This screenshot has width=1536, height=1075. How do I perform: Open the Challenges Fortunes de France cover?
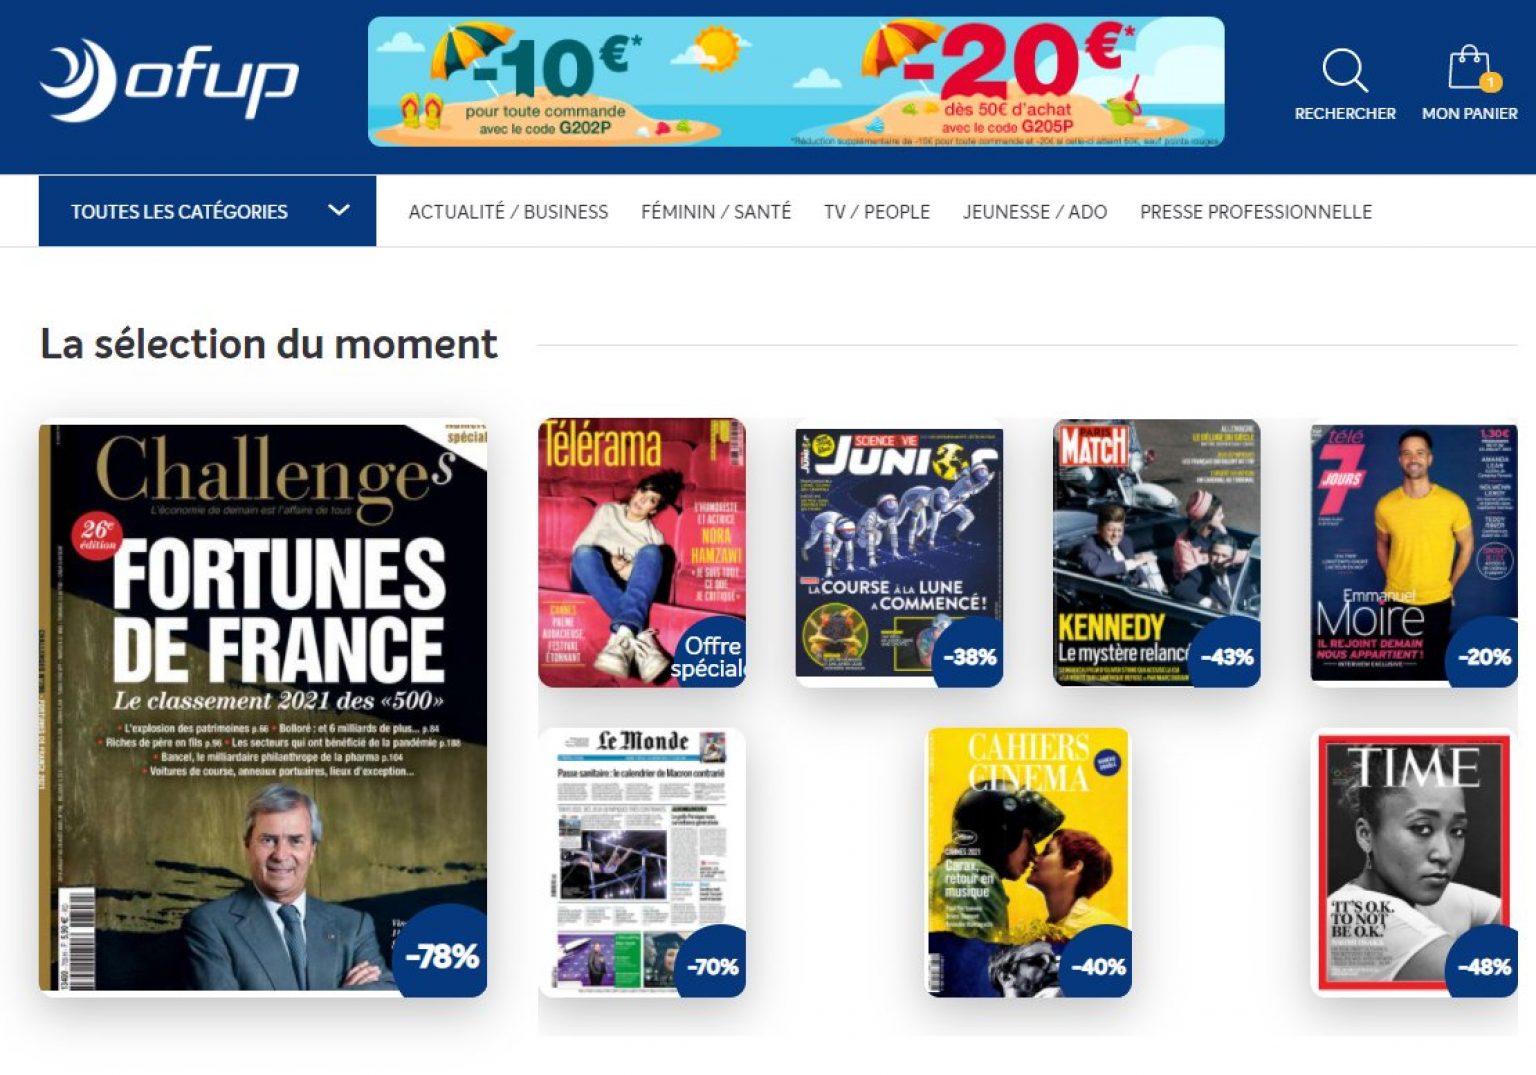[x=263, y=708]
